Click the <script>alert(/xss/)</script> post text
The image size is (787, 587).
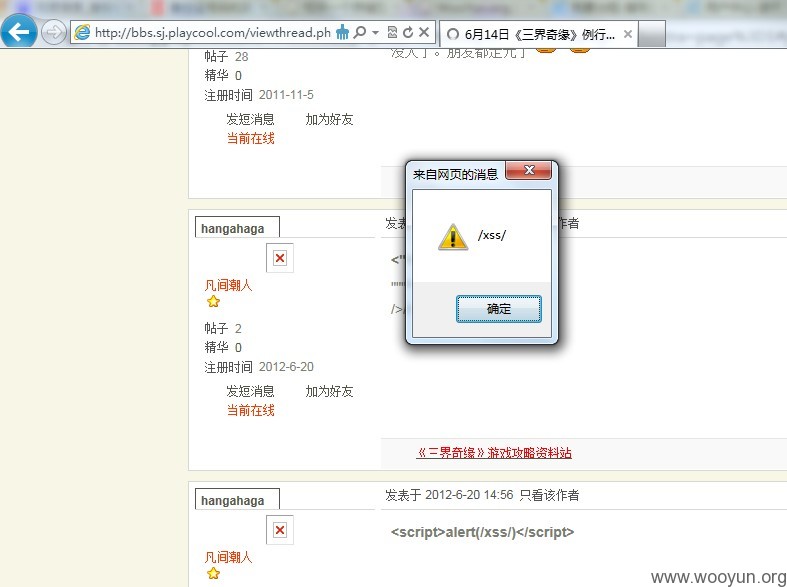tap(482, 532)
